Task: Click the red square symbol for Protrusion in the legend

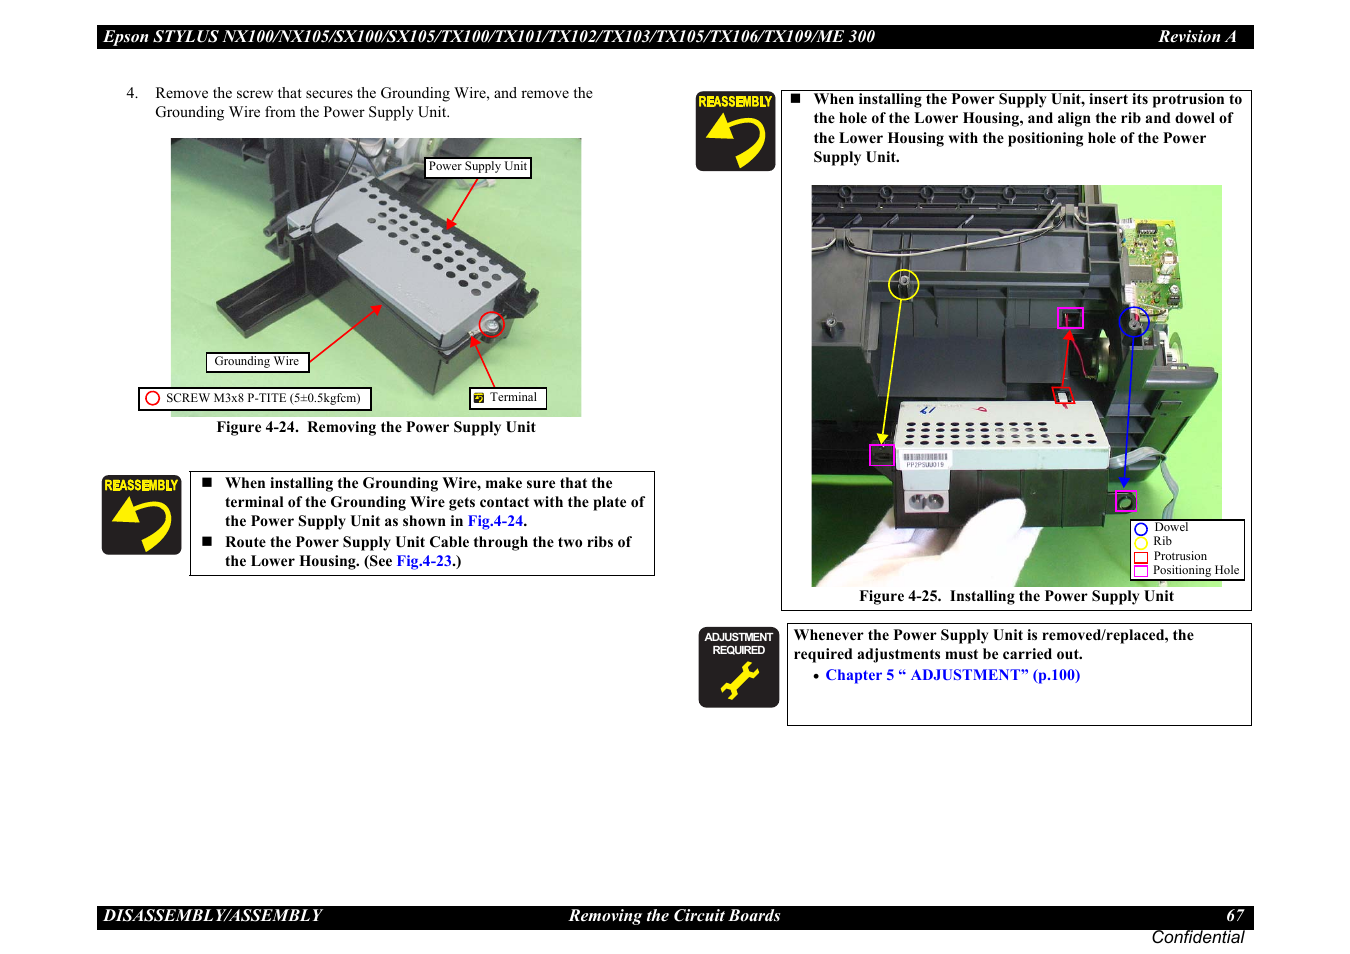Action: coord(1141,557)
